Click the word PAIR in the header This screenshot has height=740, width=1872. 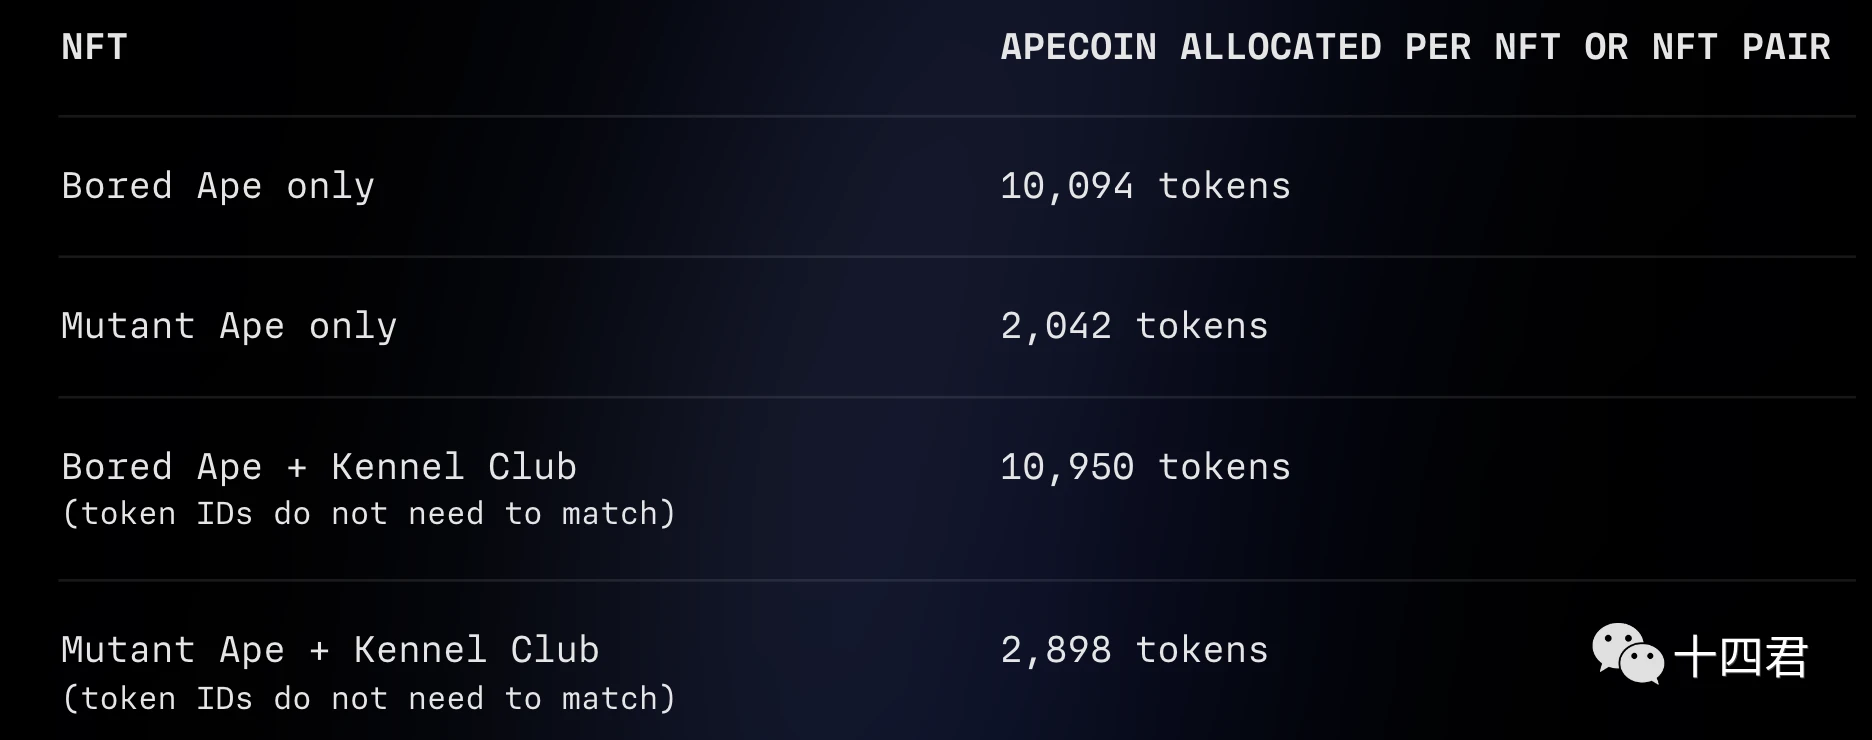1786,47
